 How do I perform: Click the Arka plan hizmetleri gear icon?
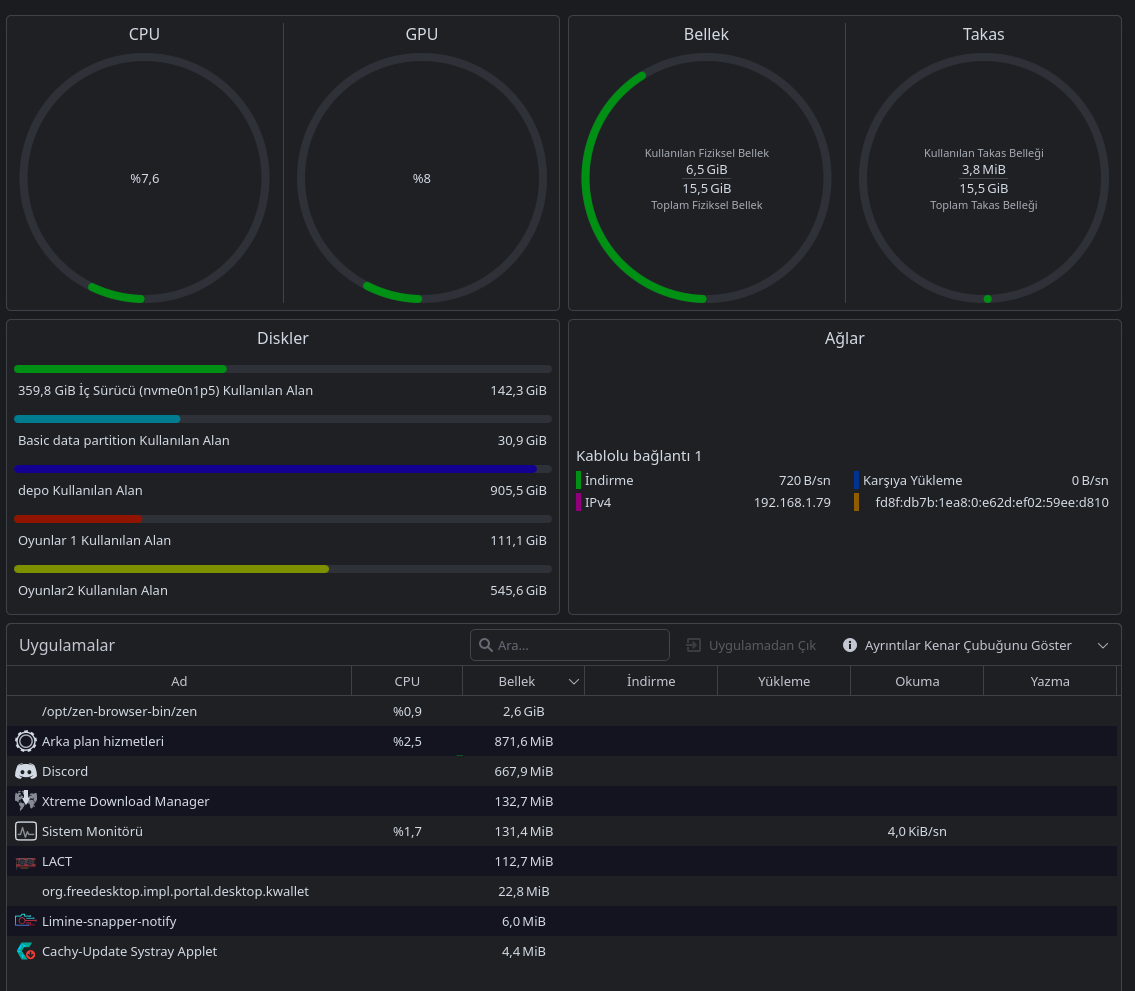(26, 741)
